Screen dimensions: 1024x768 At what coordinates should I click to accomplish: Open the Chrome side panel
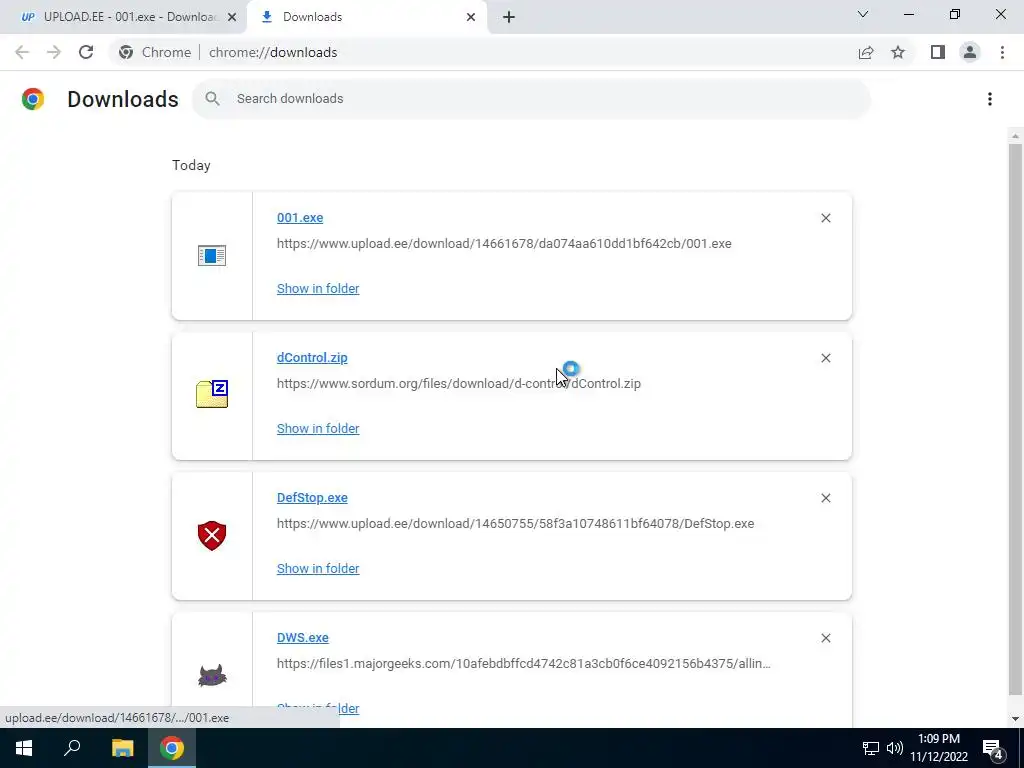(x=938, y=52)
